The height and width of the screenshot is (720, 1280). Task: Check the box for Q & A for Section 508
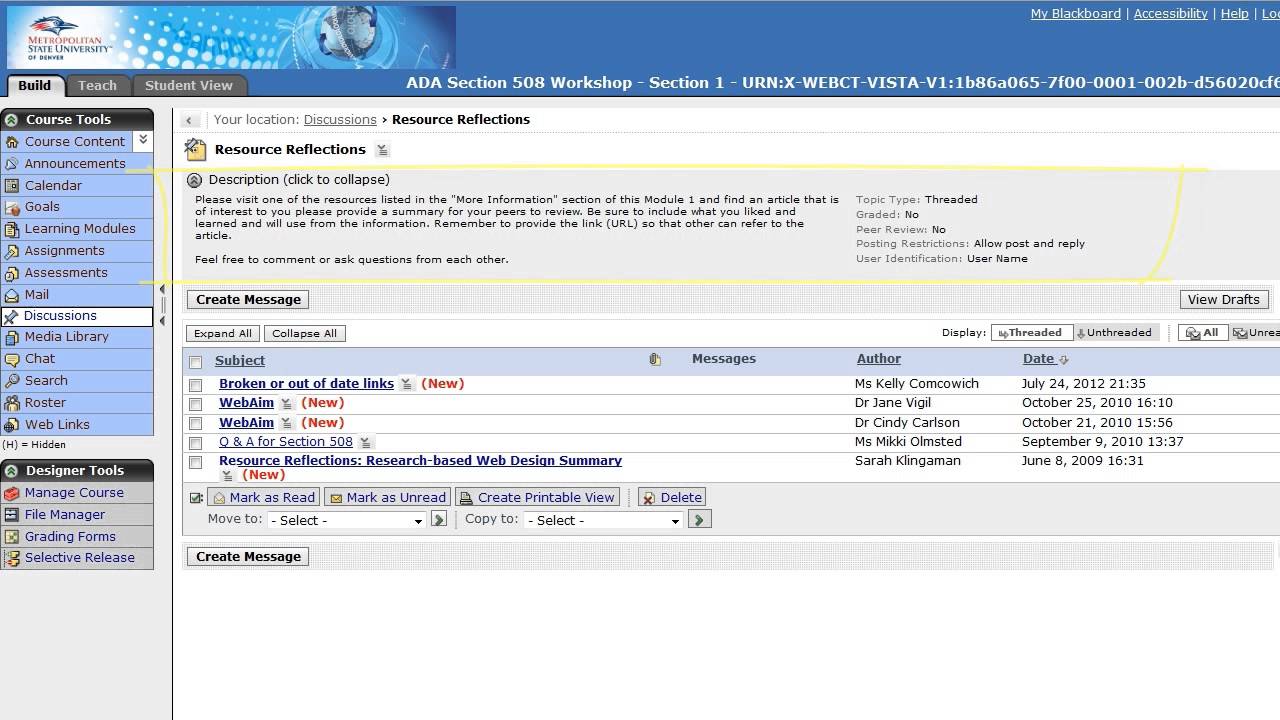(196, 443)
